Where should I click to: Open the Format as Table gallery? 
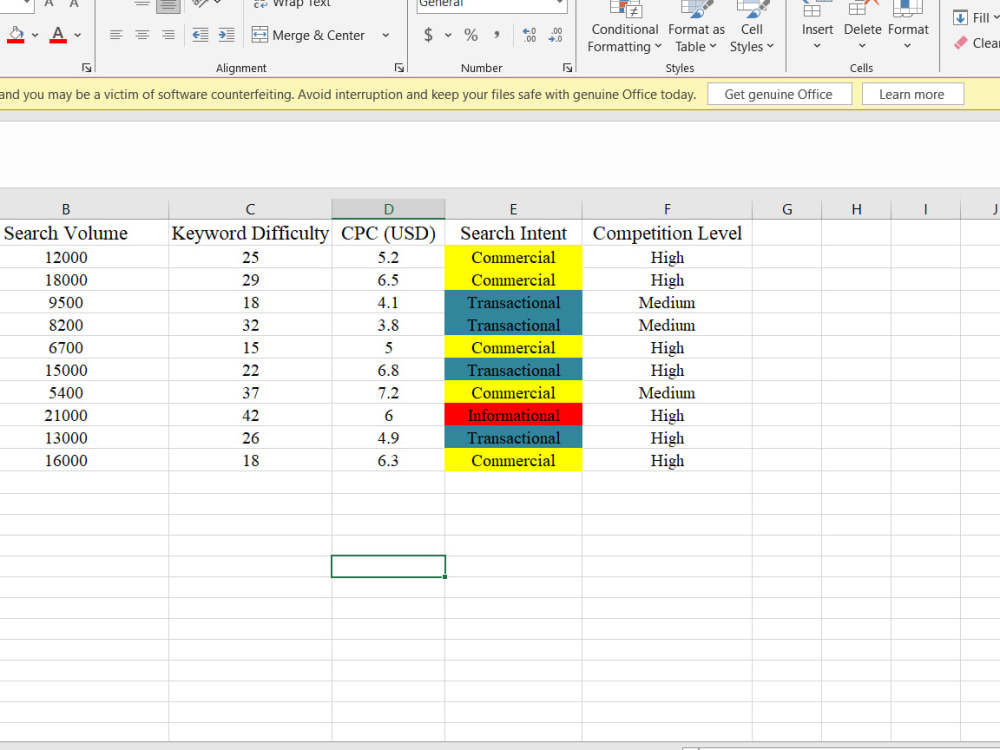tap(696, 29)
